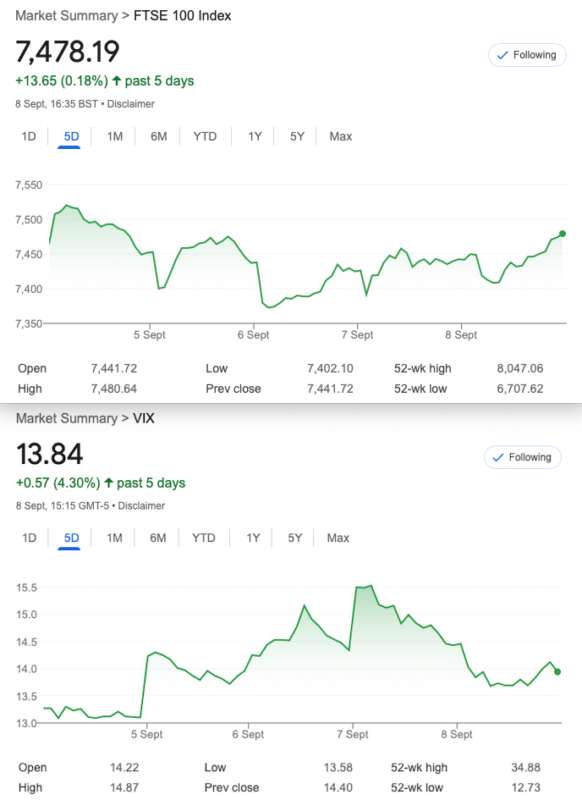
Task: Open Disclaimer link under FTSE 100 price
Action: pyautogui.click(x=131, y=104)
